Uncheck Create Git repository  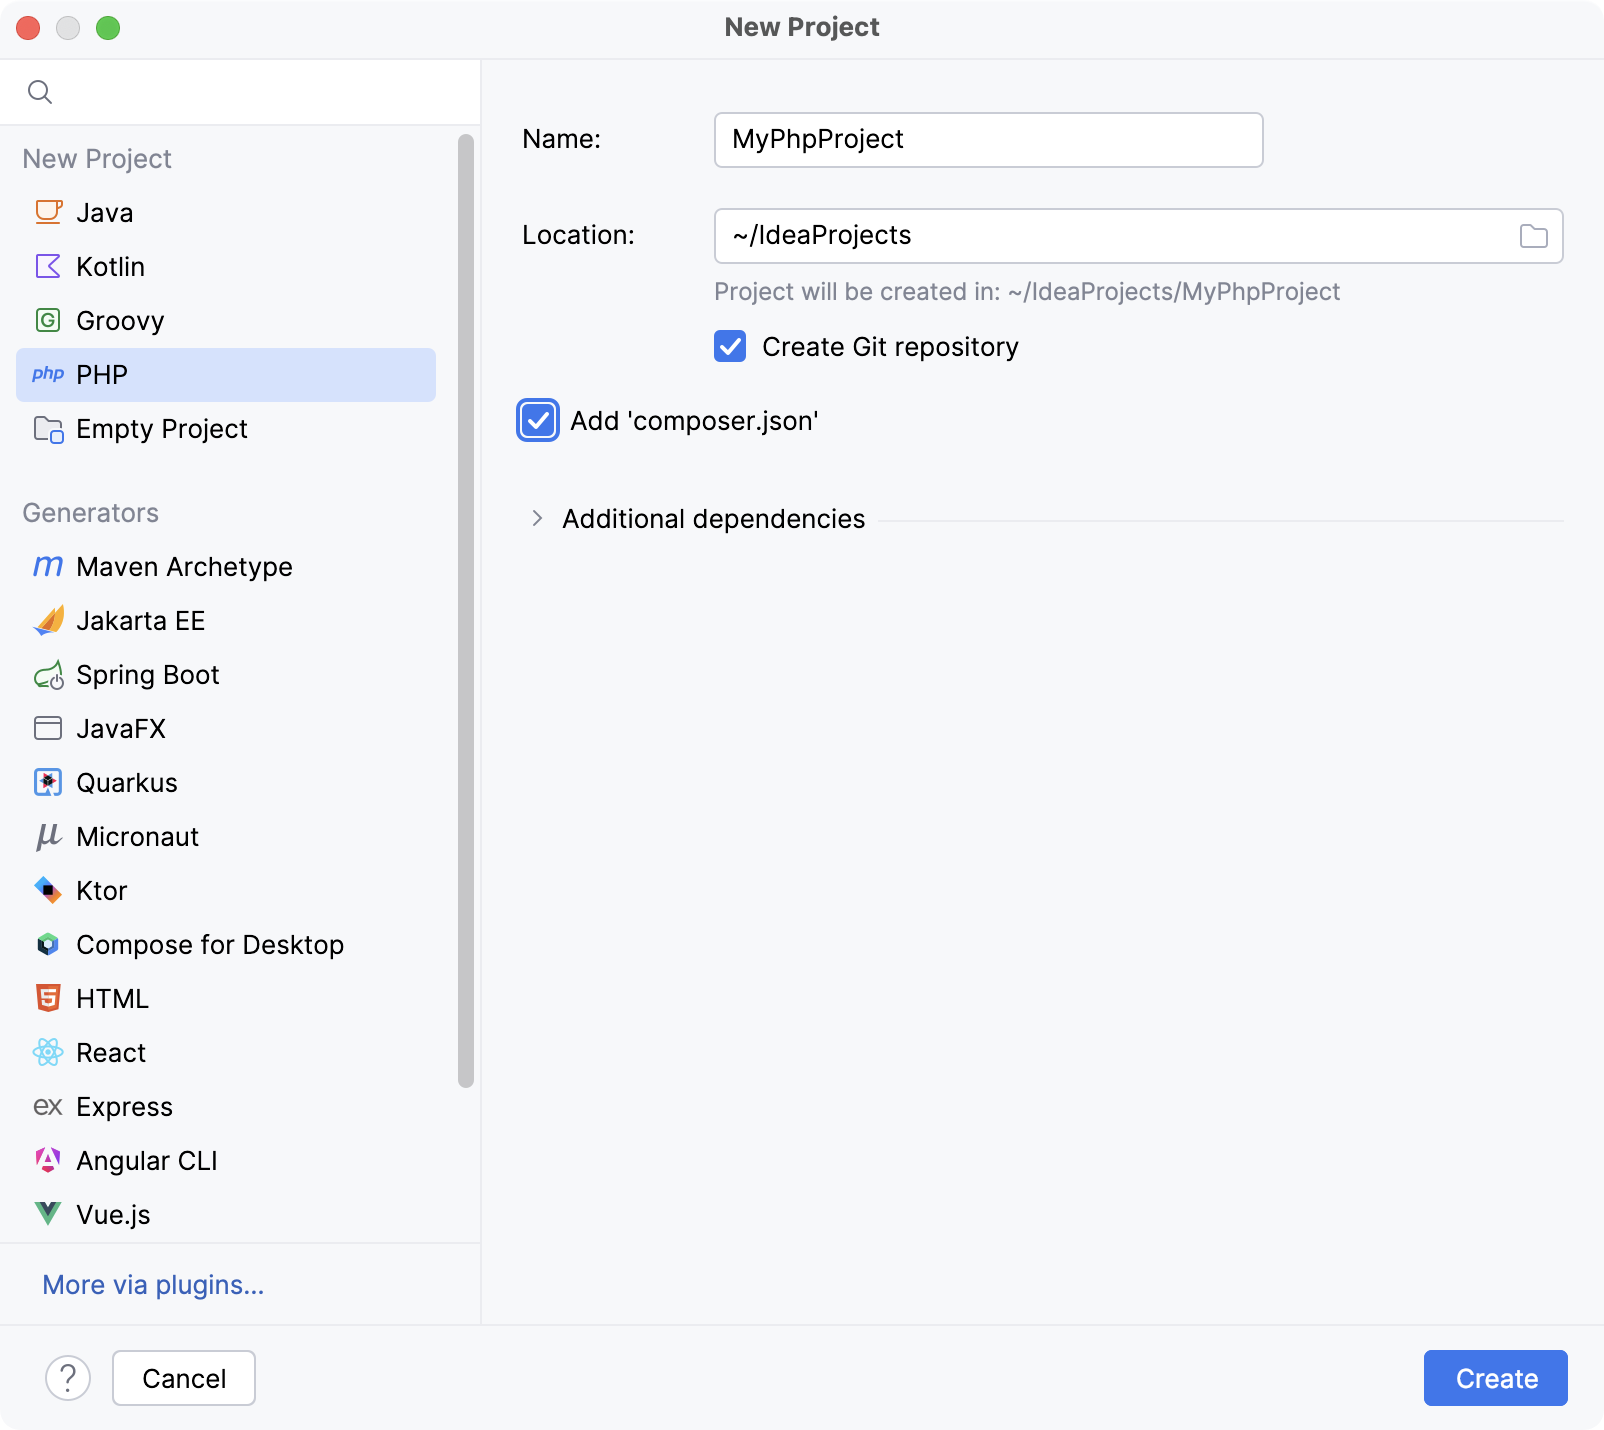click(x=730, y=346)
